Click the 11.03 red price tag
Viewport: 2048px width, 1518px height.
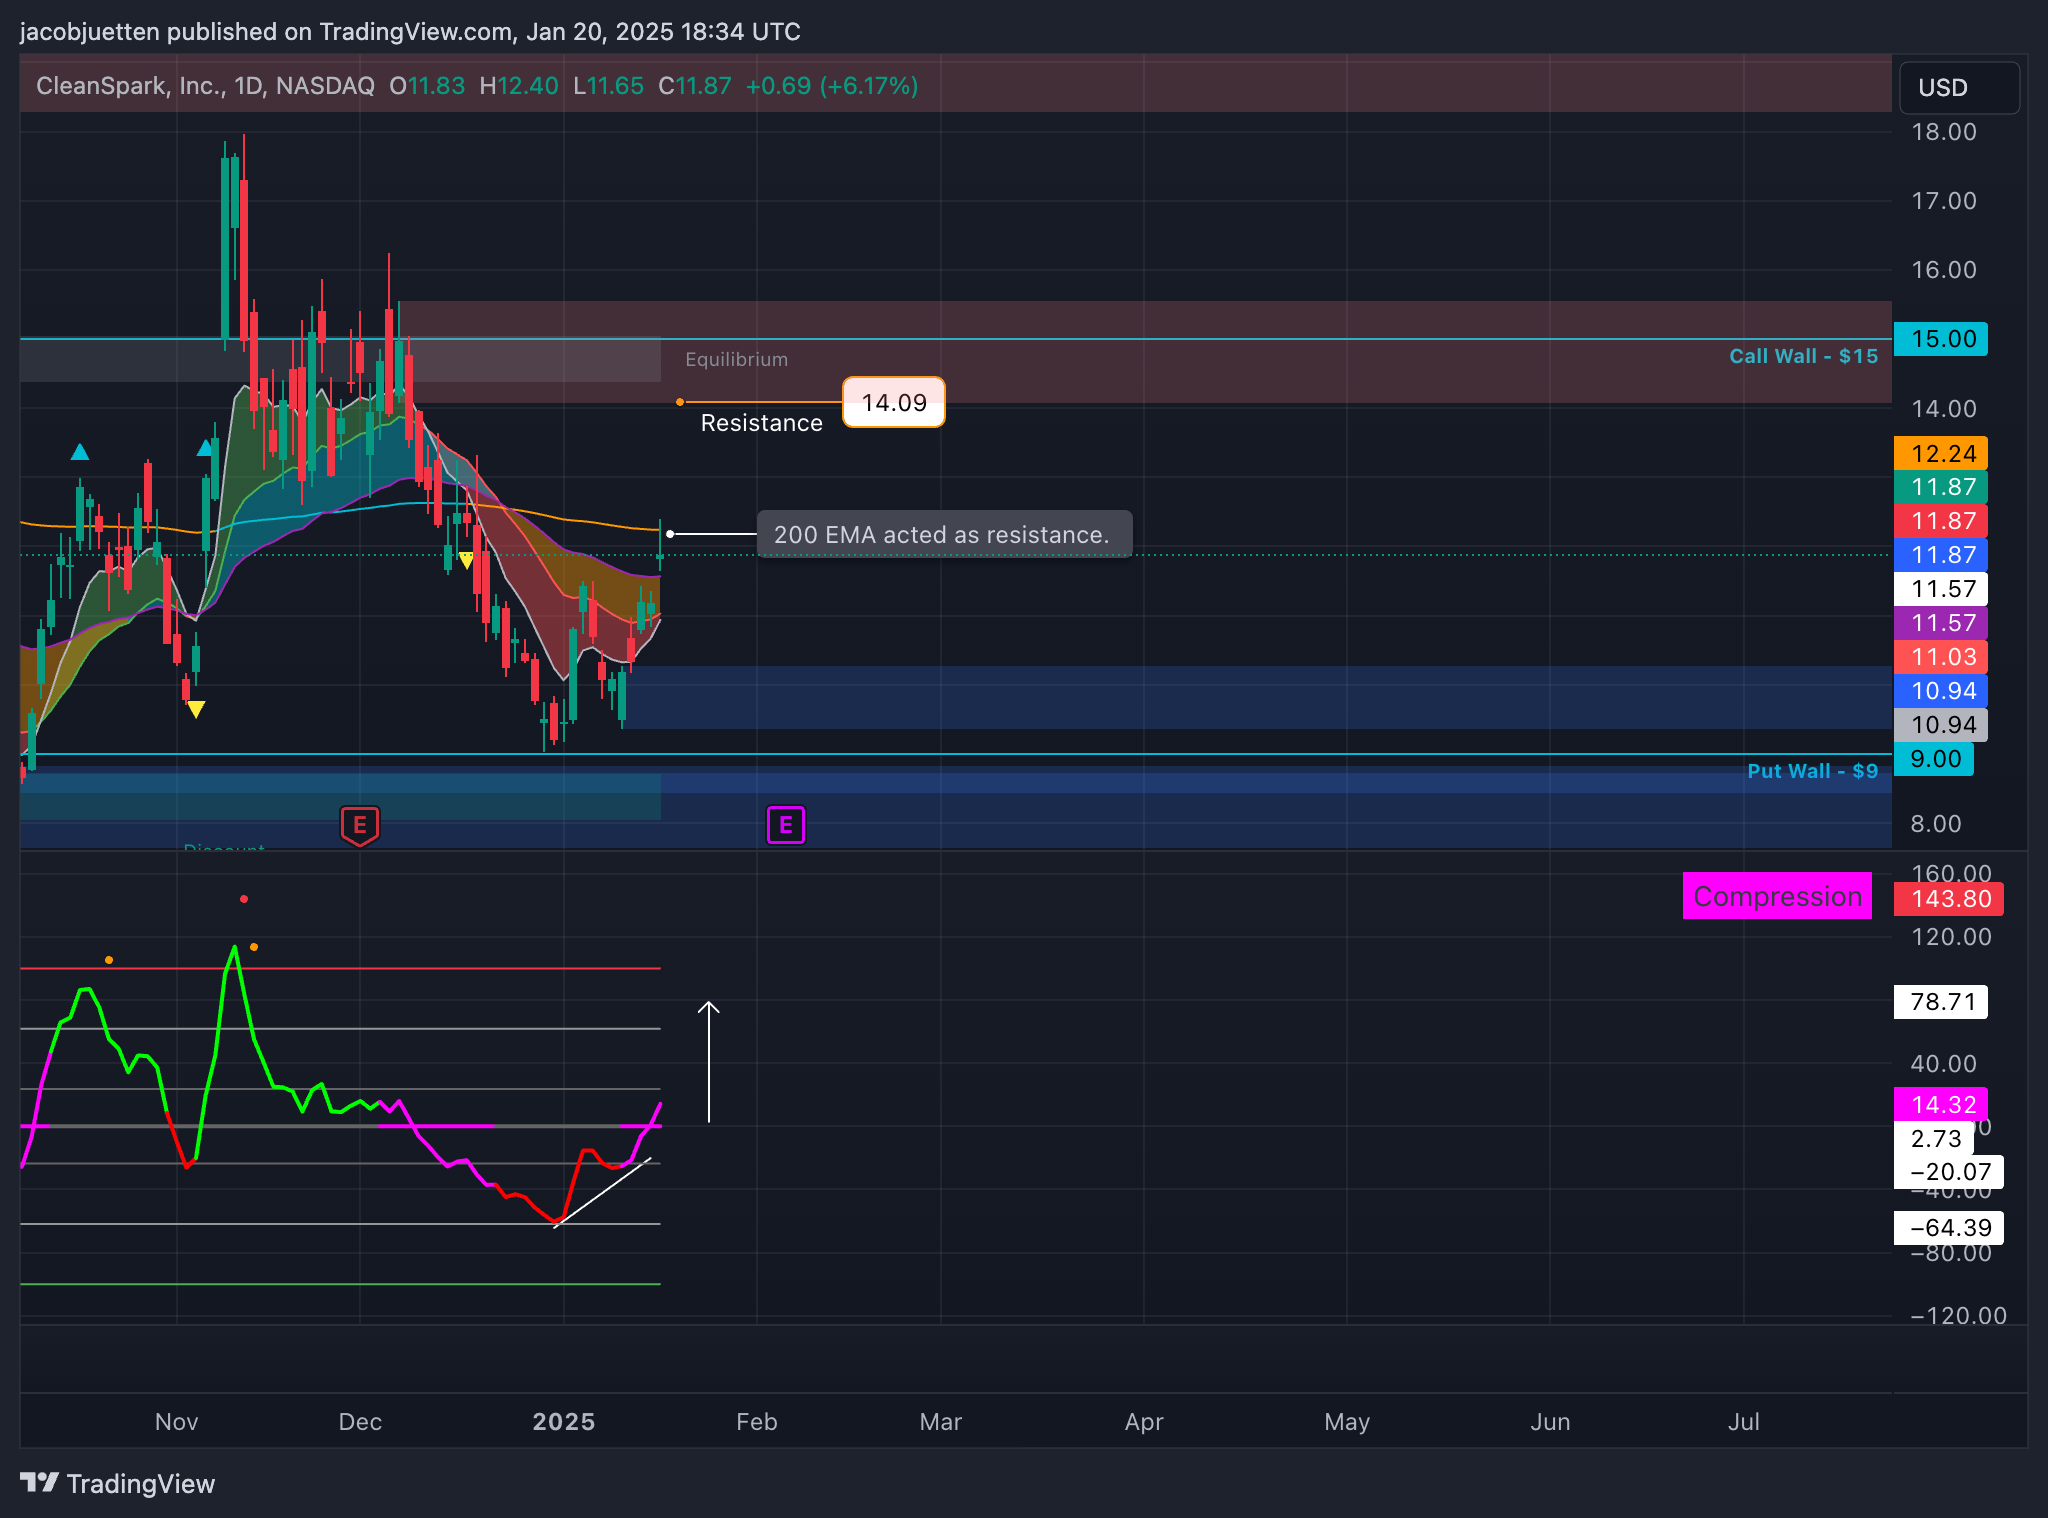click(1941, 657)
